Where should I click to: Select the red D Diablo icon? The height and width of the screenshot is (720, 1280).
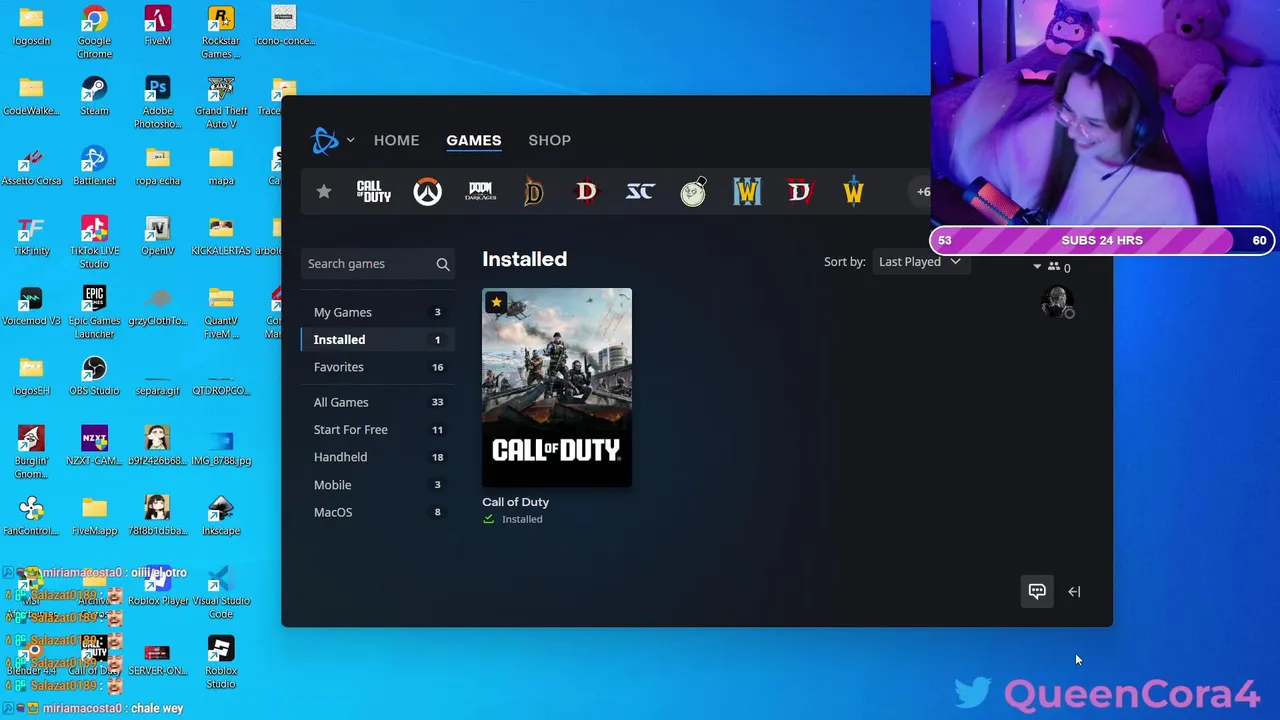(587, 192)
